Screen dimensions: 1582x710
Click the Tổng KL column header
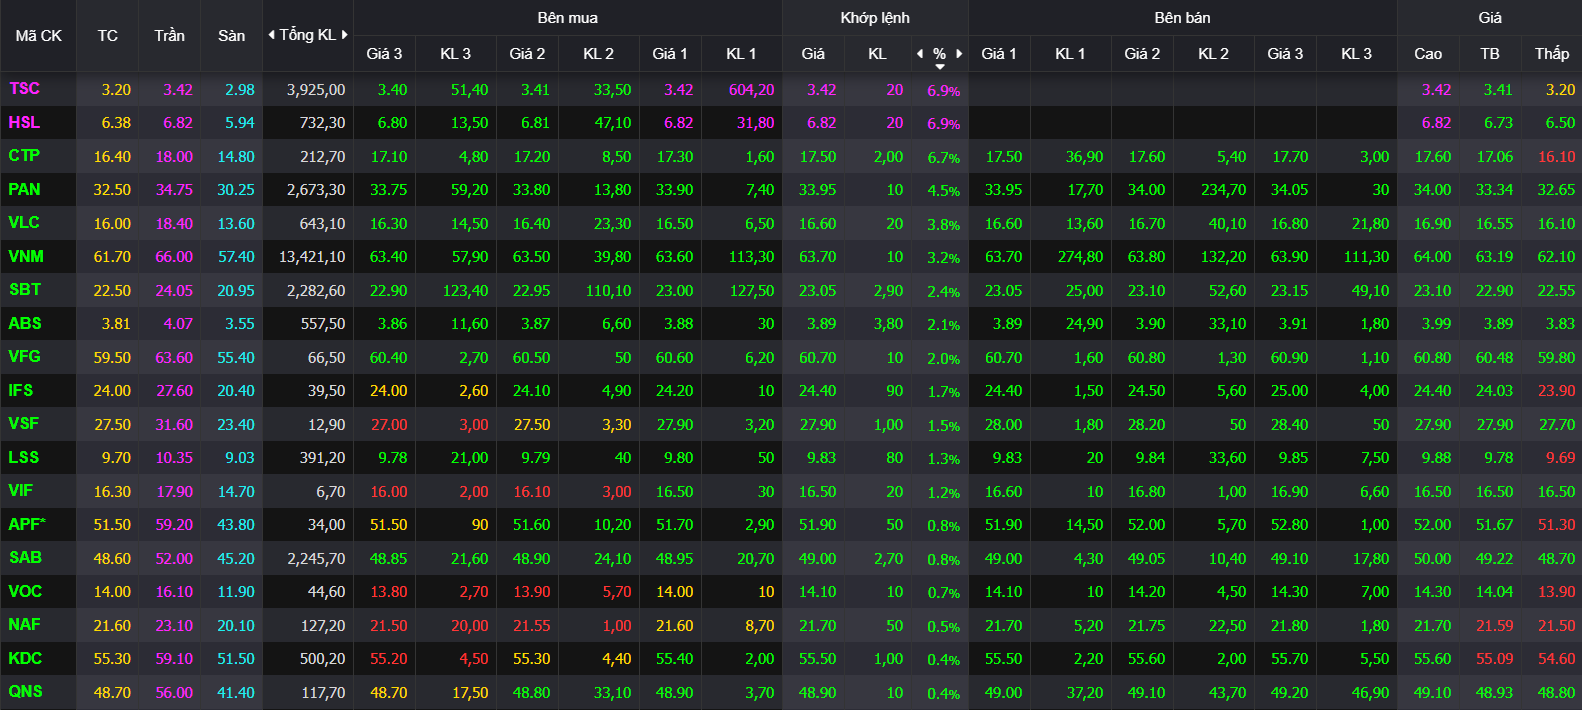[x=308, y=35]
